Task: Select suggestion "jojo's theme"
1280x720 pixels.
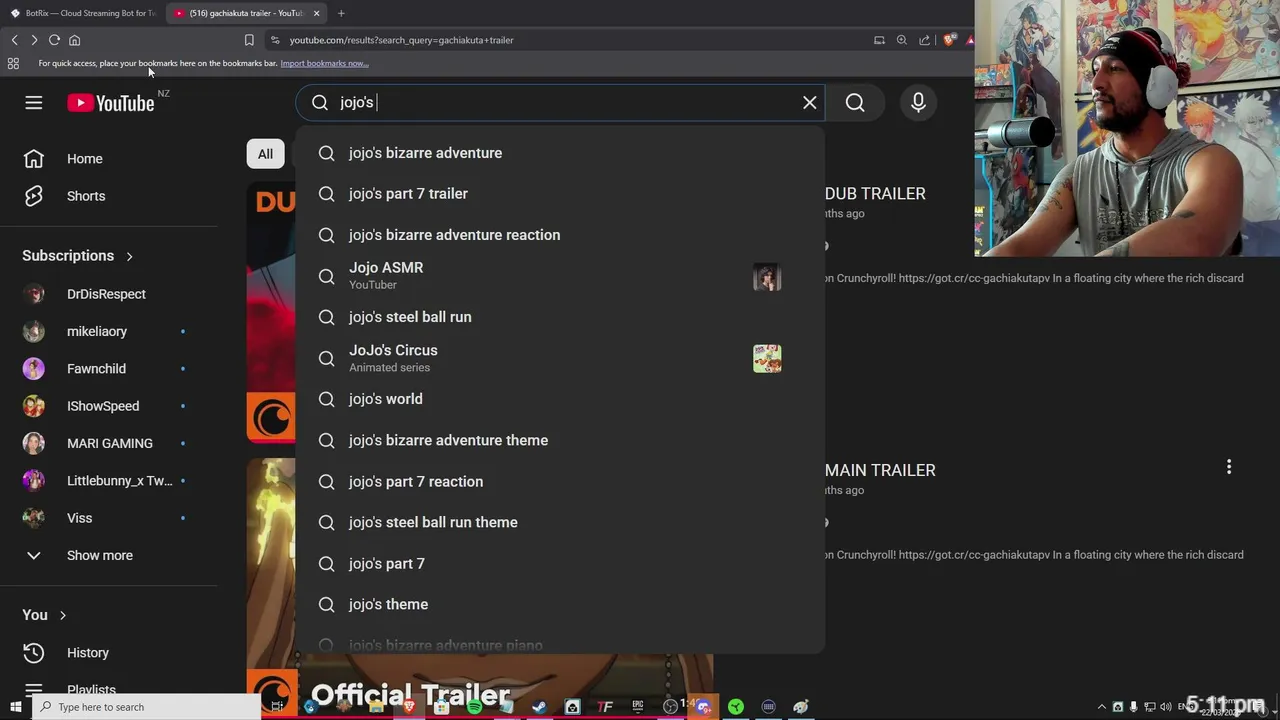Action: [560, 605]
